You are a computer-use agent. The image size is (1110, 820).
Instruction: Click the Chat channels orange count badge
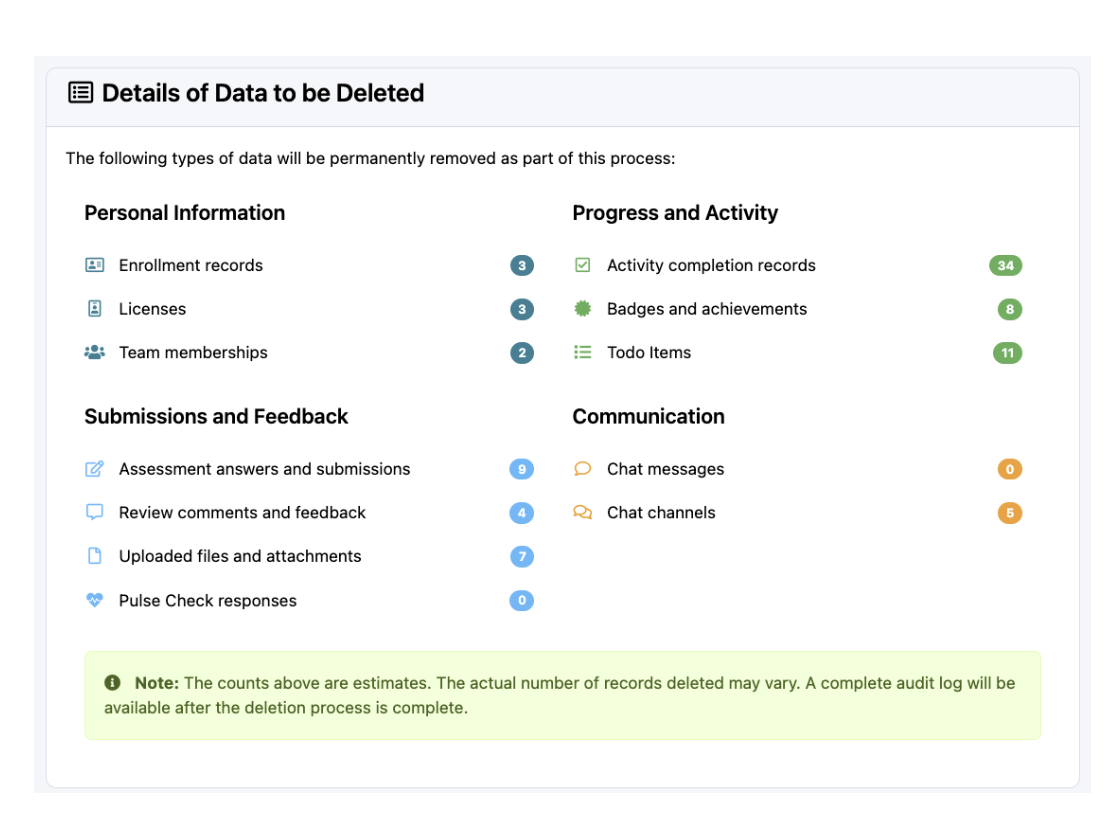pos(1010,513)
